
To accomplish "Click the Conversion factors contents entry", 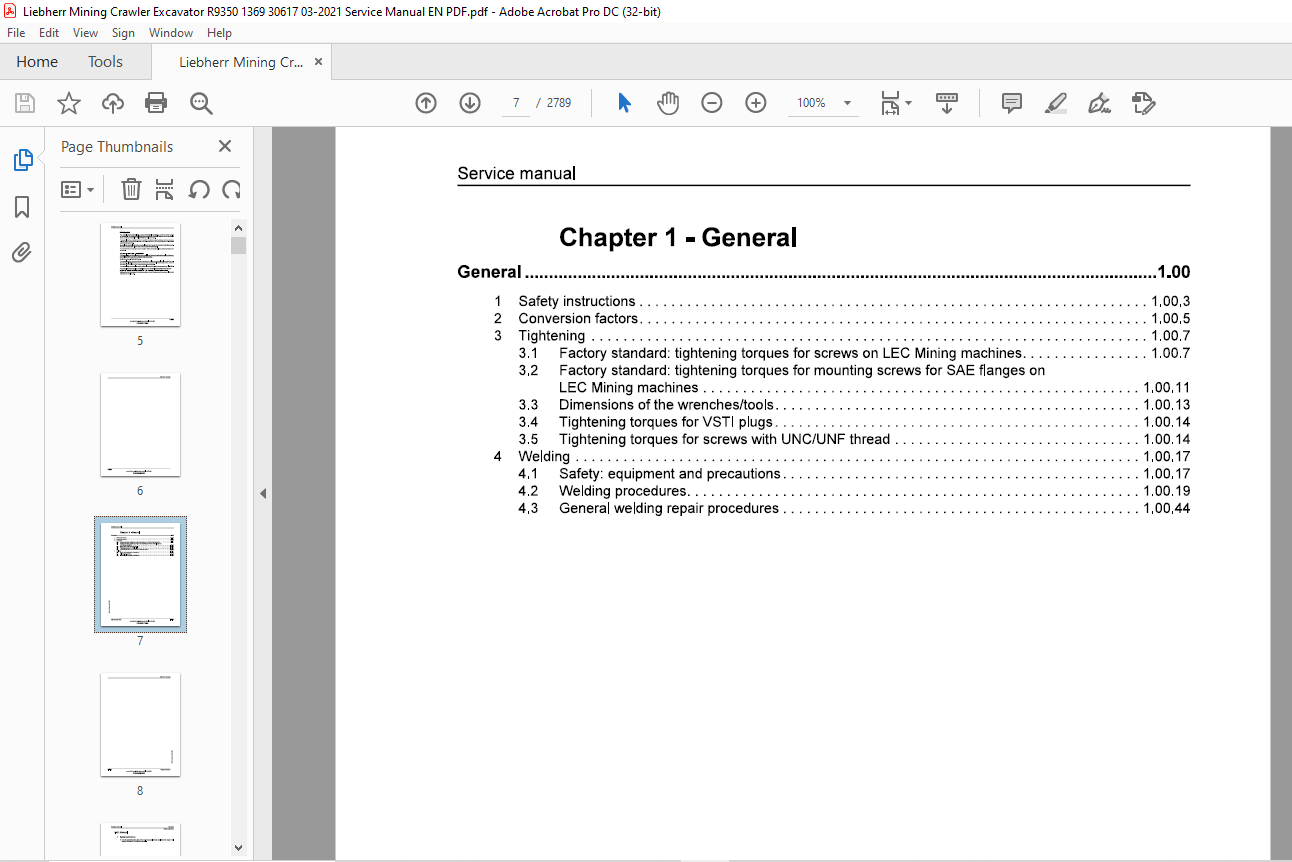I will tap(578, 319).
